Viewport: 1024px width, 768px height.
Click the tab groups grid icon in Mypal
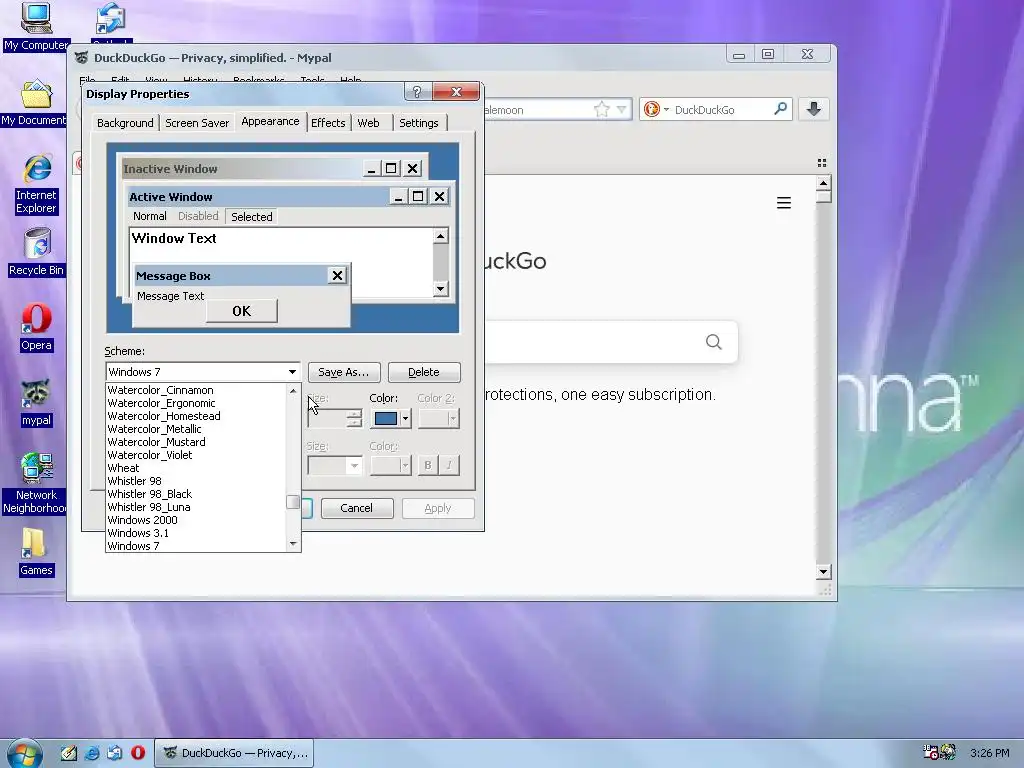click(822, 163)
